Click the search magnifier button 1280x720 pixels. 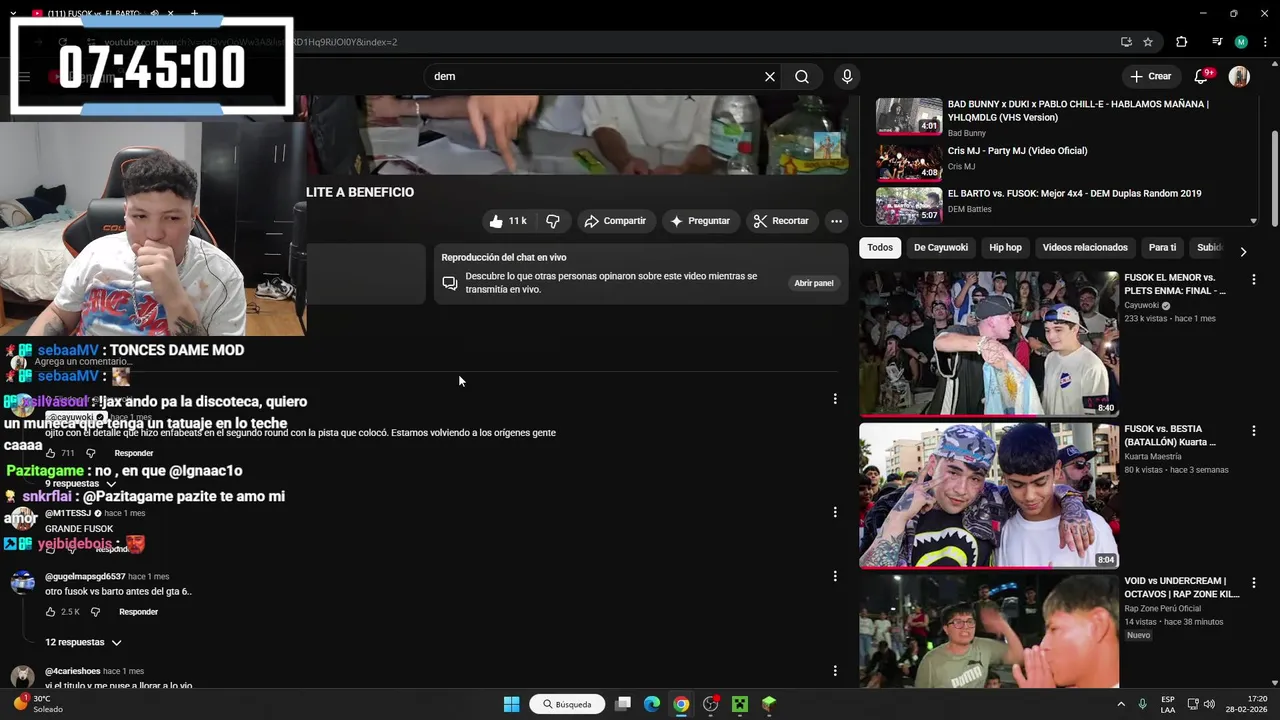(802, 76)
